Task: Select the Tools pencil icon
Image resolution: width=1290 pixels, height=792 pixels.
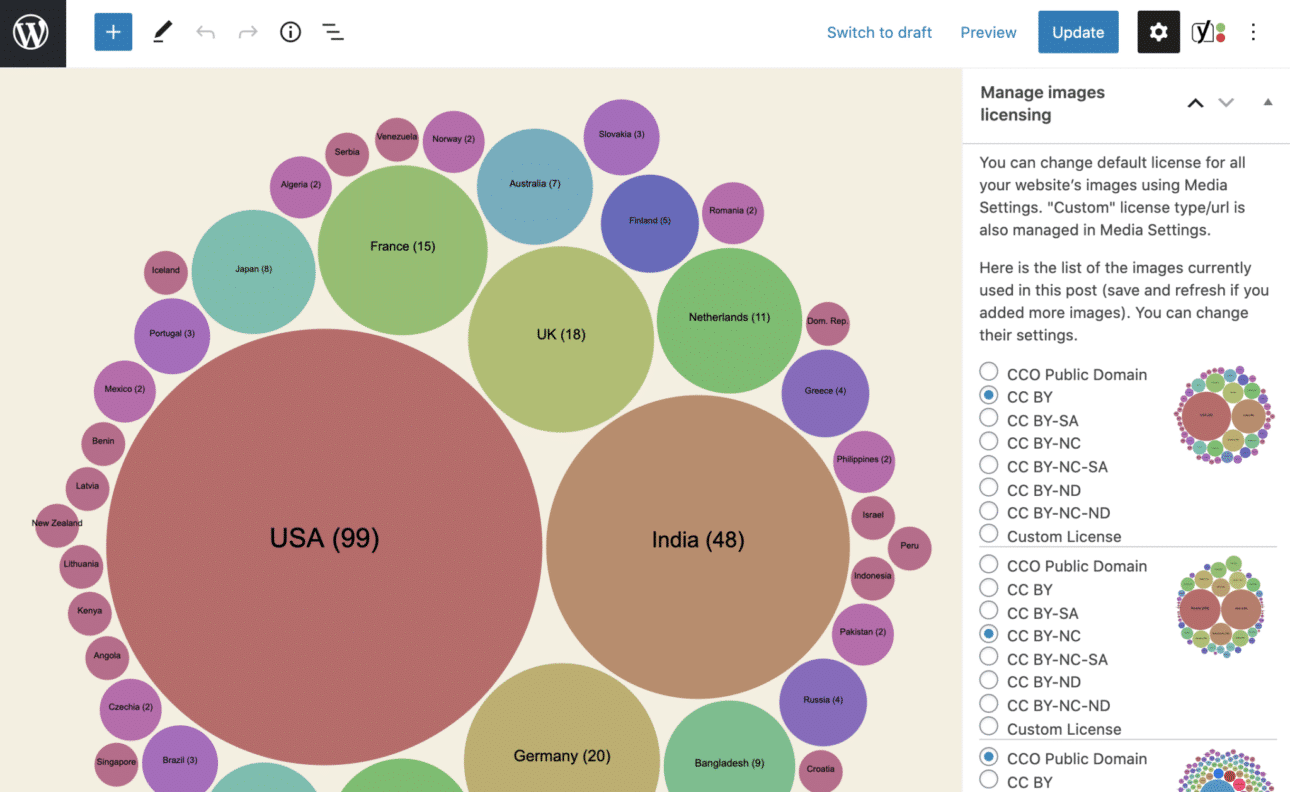Action: [161, 31]
